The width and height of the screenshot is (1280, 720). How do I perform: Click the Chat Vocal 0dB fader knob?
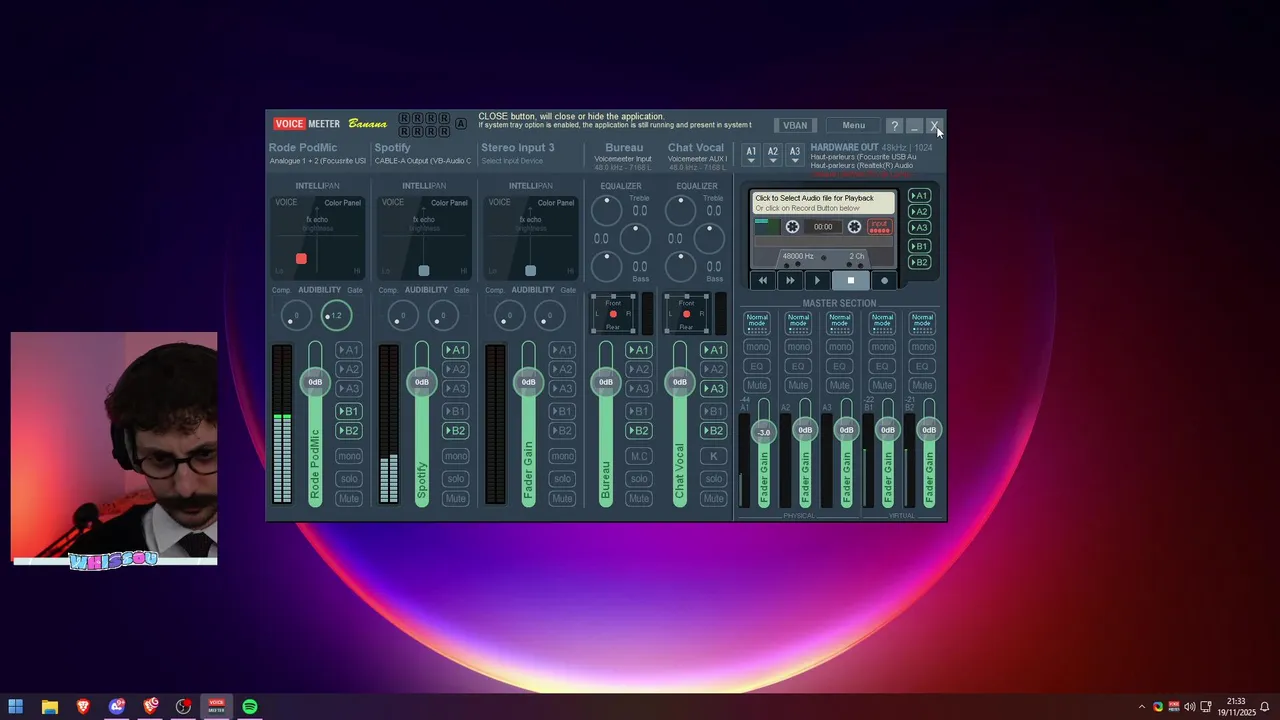[680, 382]
